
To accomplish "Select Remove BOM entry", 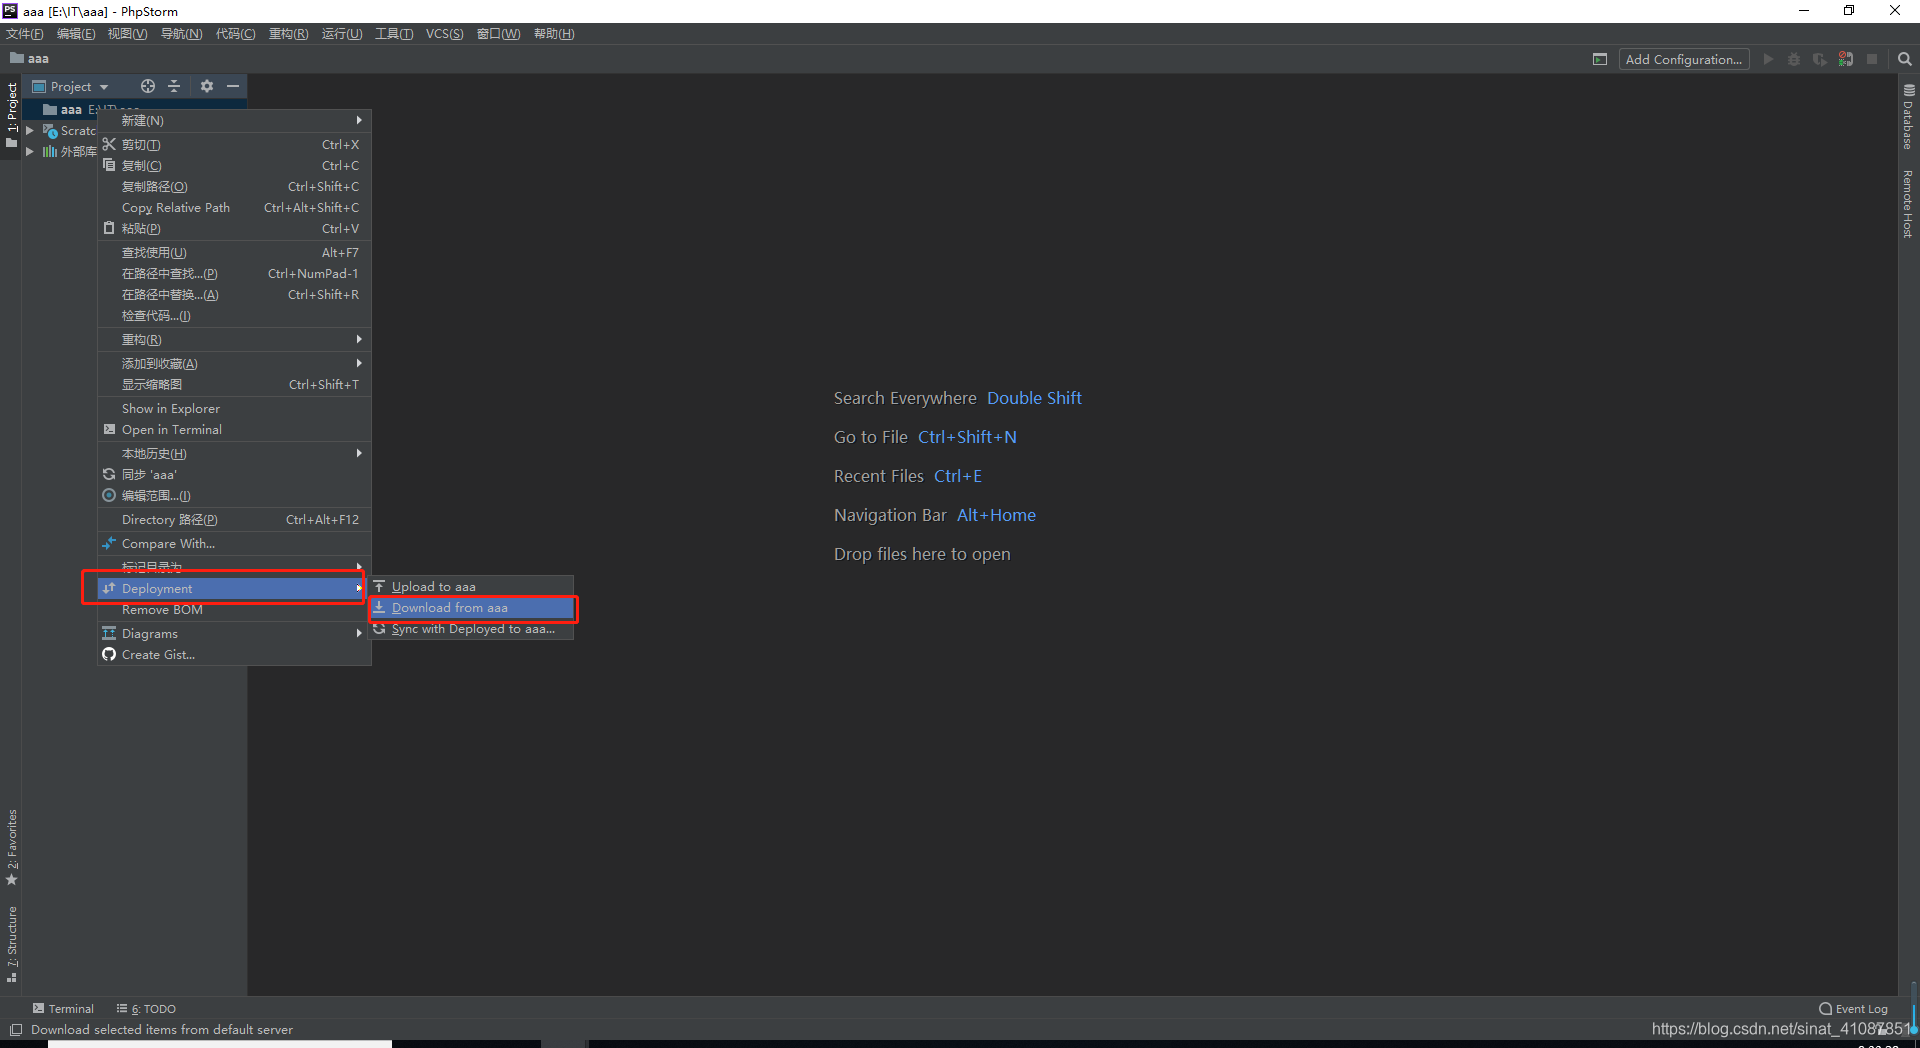I will [x=234, y=610].
